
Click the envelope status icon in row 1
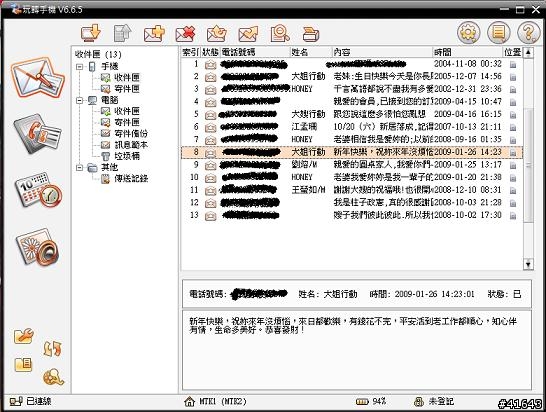(210, 65)
